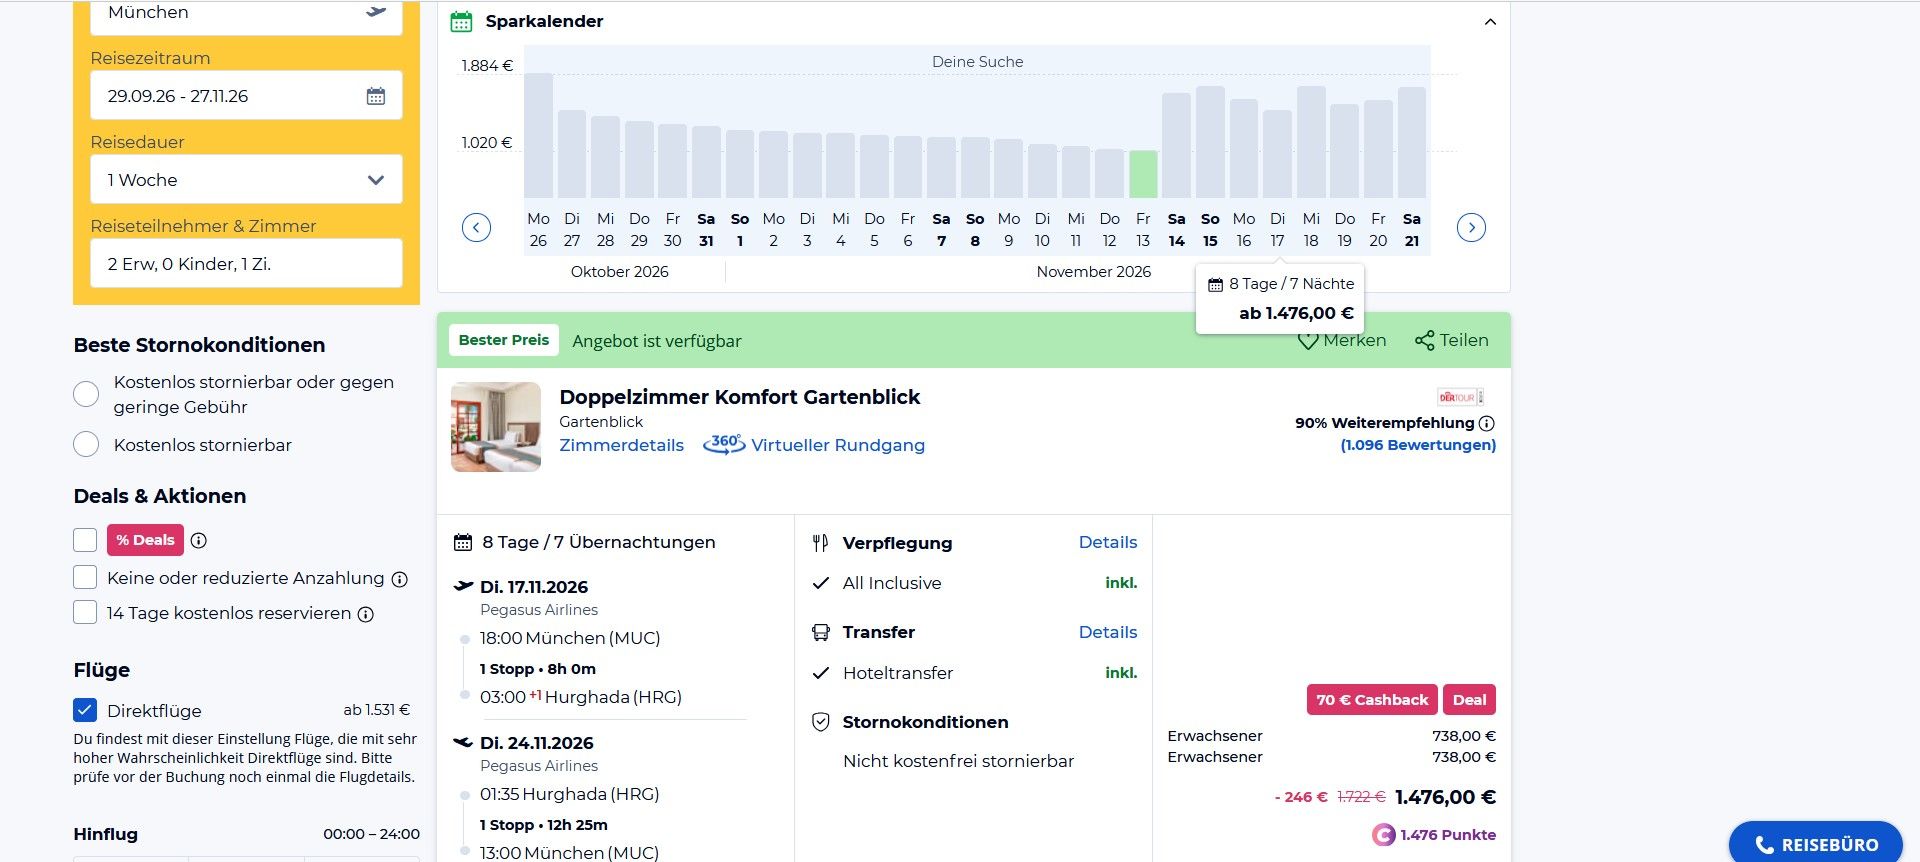Collapse the Sparkalender panel
The height and width of the screenshot is (862, 1920).
pos(1490,22)
